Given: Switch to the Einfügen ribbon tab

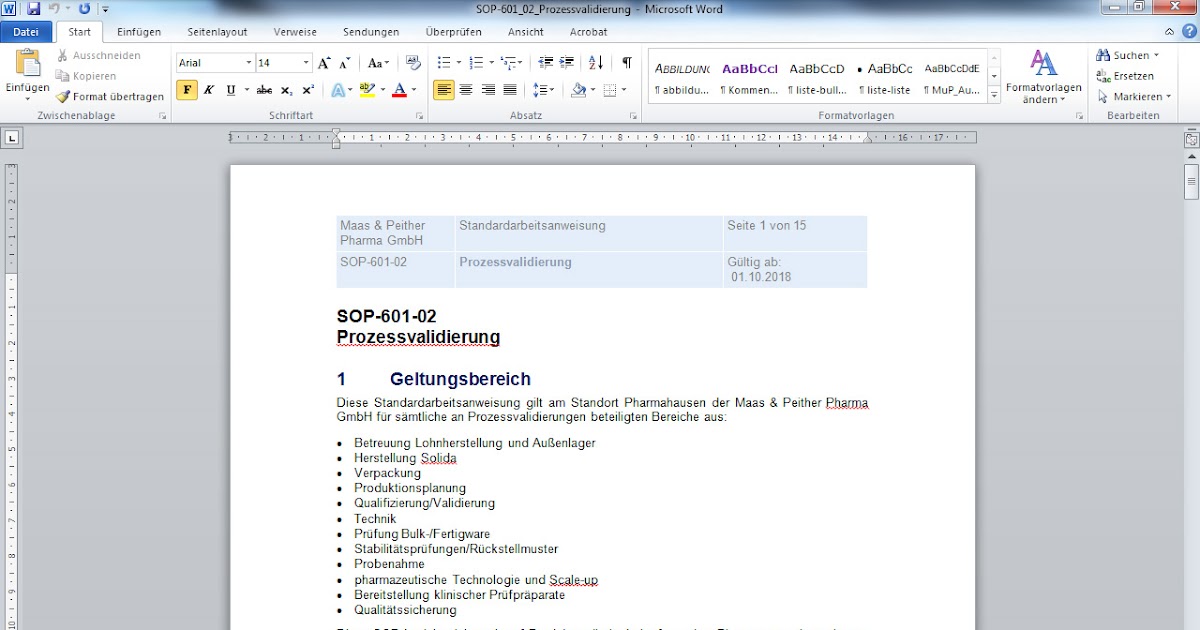Looking at the screenshot, I should (139, 32).
